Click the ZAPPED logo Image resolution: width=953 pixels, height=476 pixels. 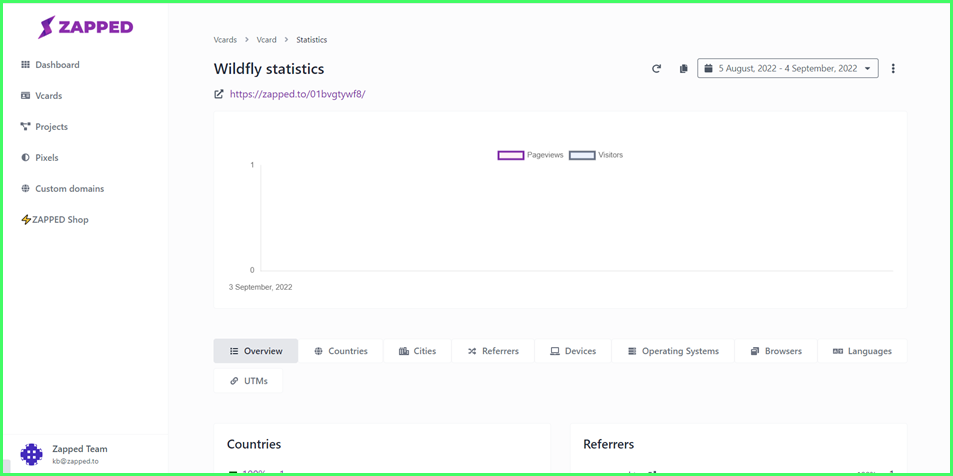point(85,27)
